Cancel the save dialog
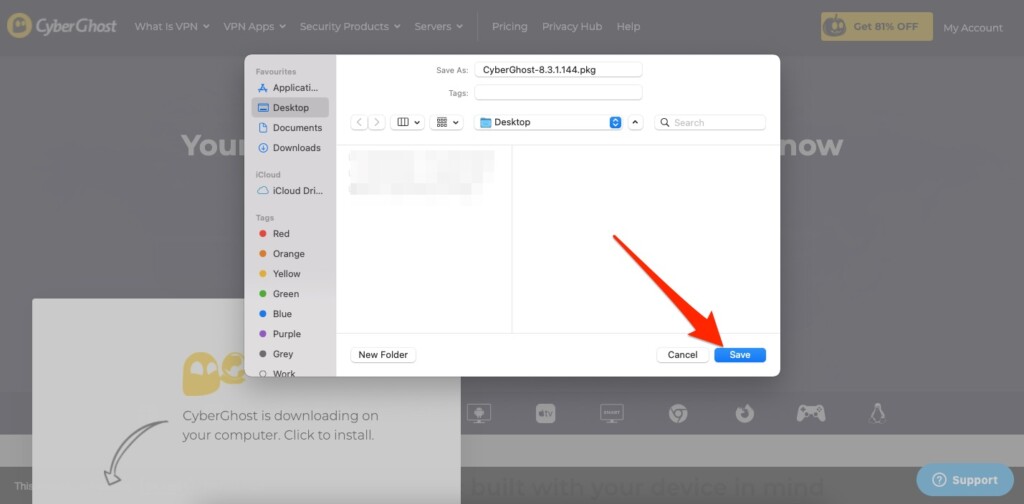This screenshot has height=504, width=1024. pyautogui.click(x=682, y=354)
